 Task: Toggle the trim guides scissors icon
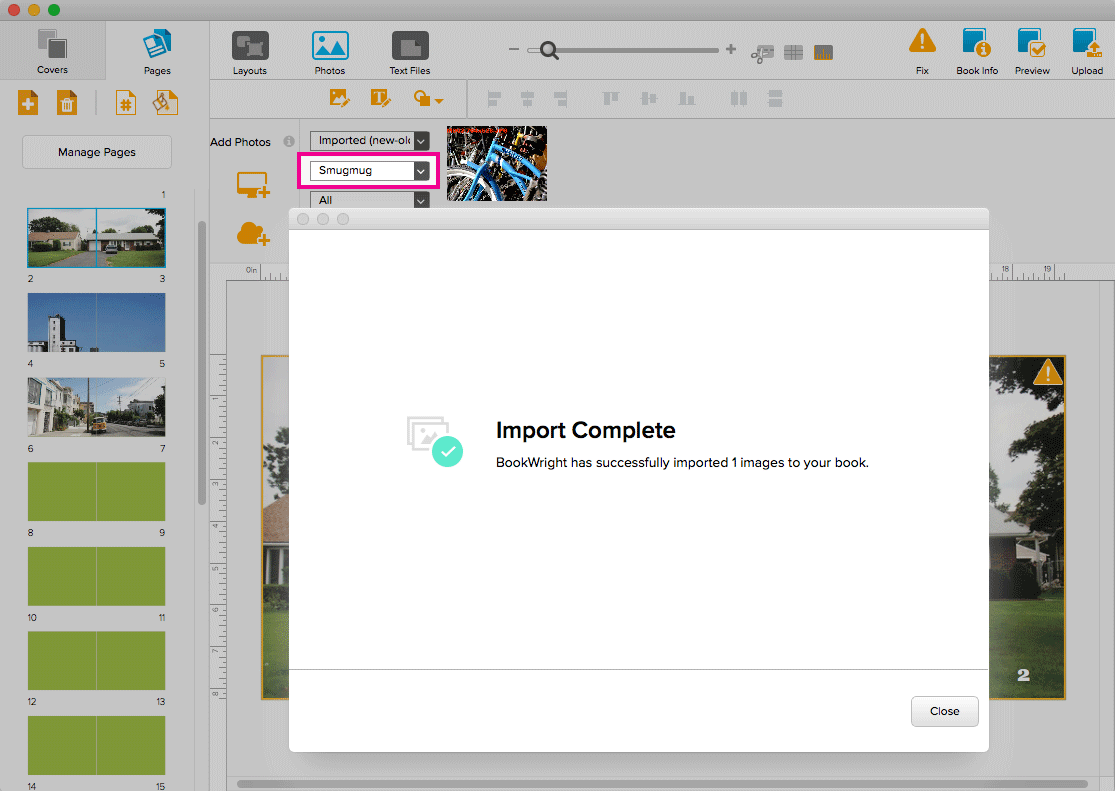point(762,53)
